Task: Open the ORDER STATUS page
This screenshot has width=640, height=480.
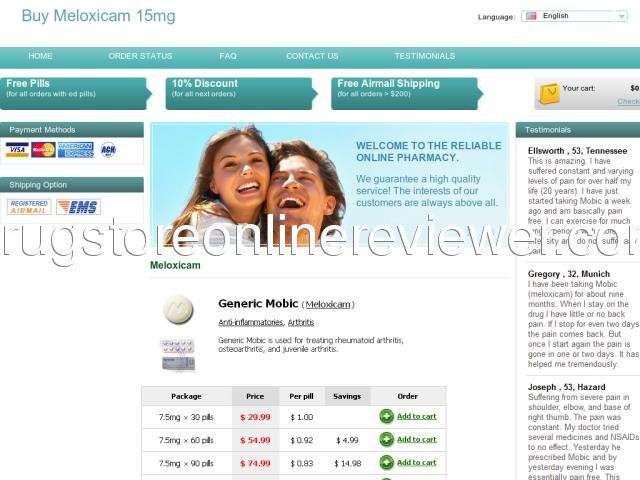Action: coord(140,56)
